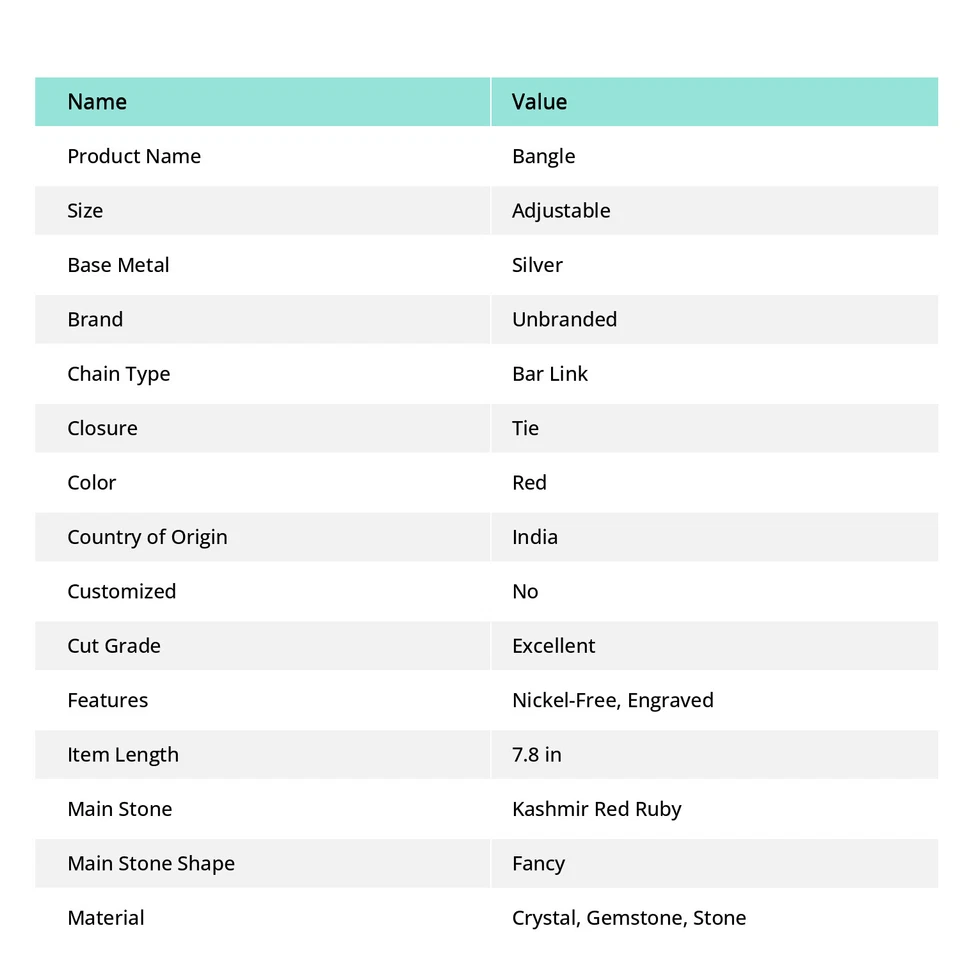The height and width of the screenshot is (960, 960).
Task: Click the Kashmir Red Ruby value
Action: 597,809
